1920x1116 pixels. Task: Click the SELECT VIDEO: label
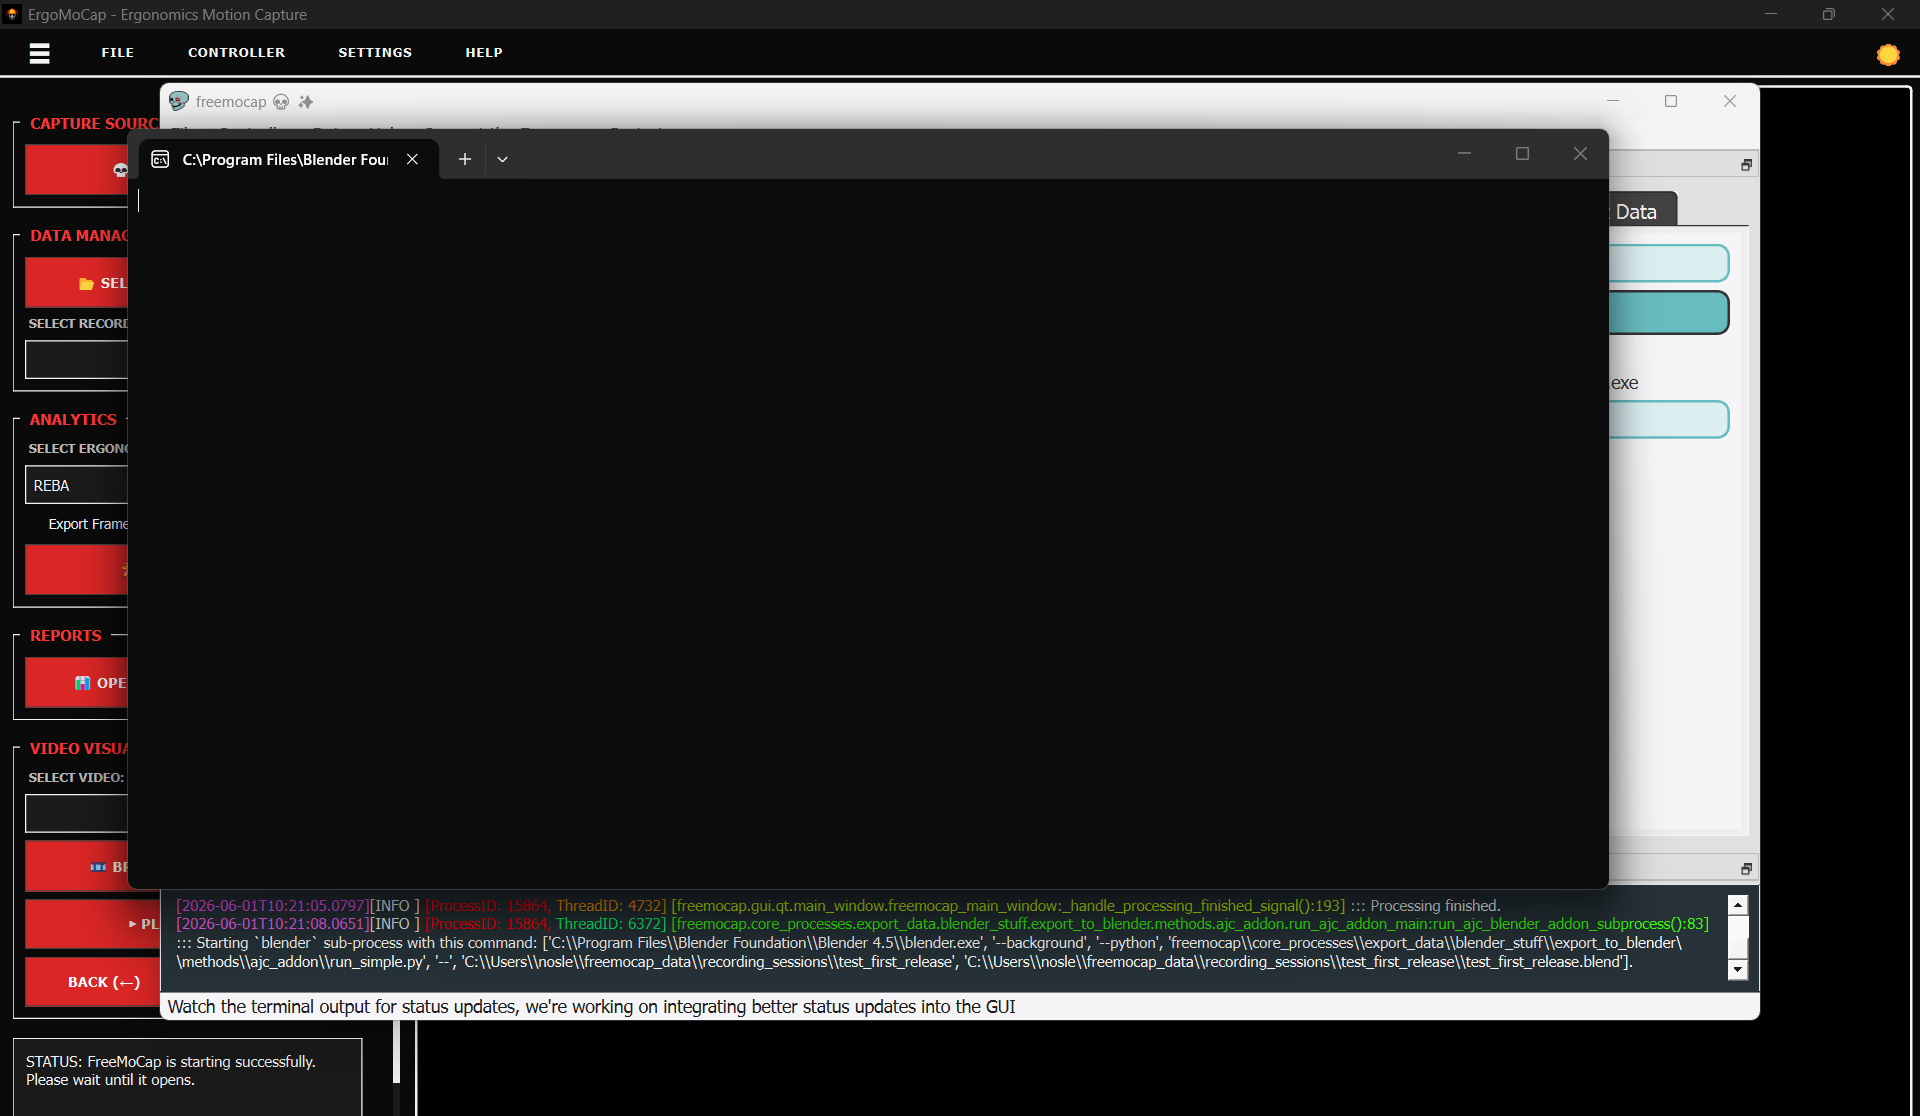coord(76,777)
